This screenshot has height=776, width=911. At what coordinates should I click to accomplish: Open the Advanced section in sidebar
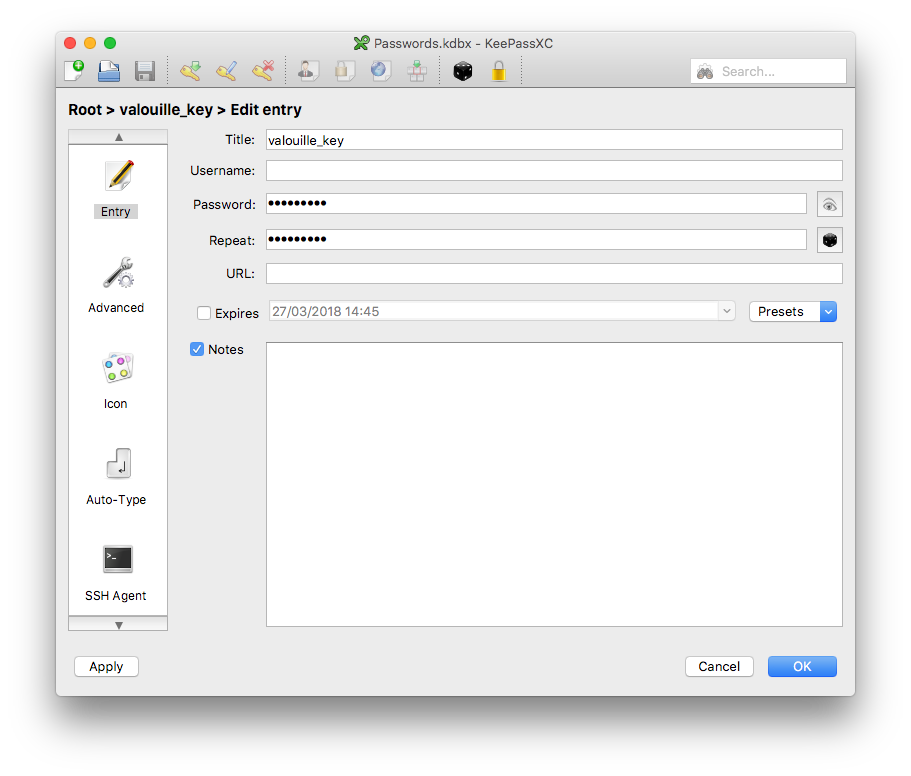click(x=116, y=285)
